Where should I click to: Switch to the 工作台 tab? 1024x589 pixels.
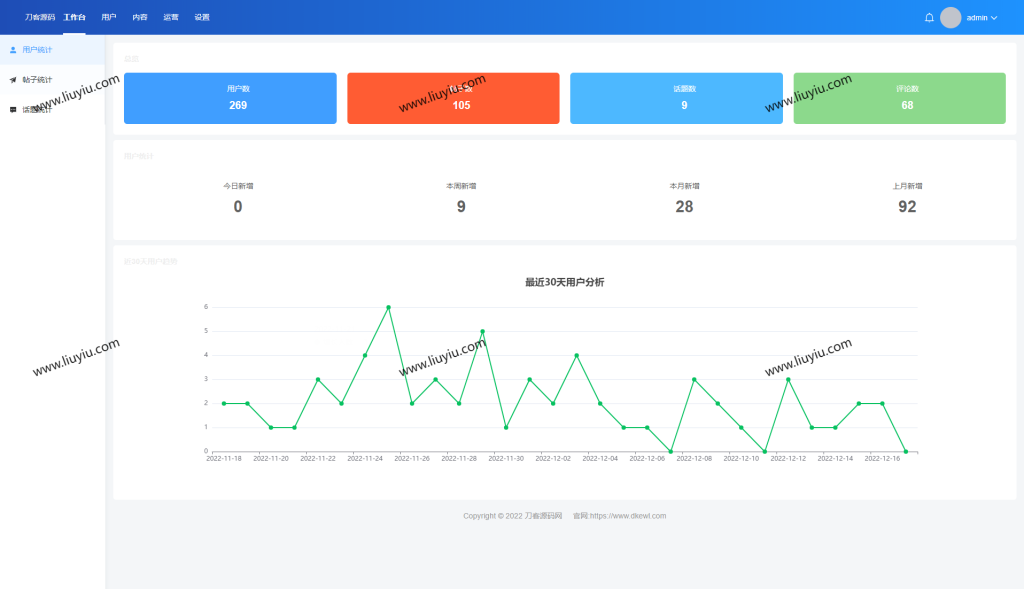[74, 17]
